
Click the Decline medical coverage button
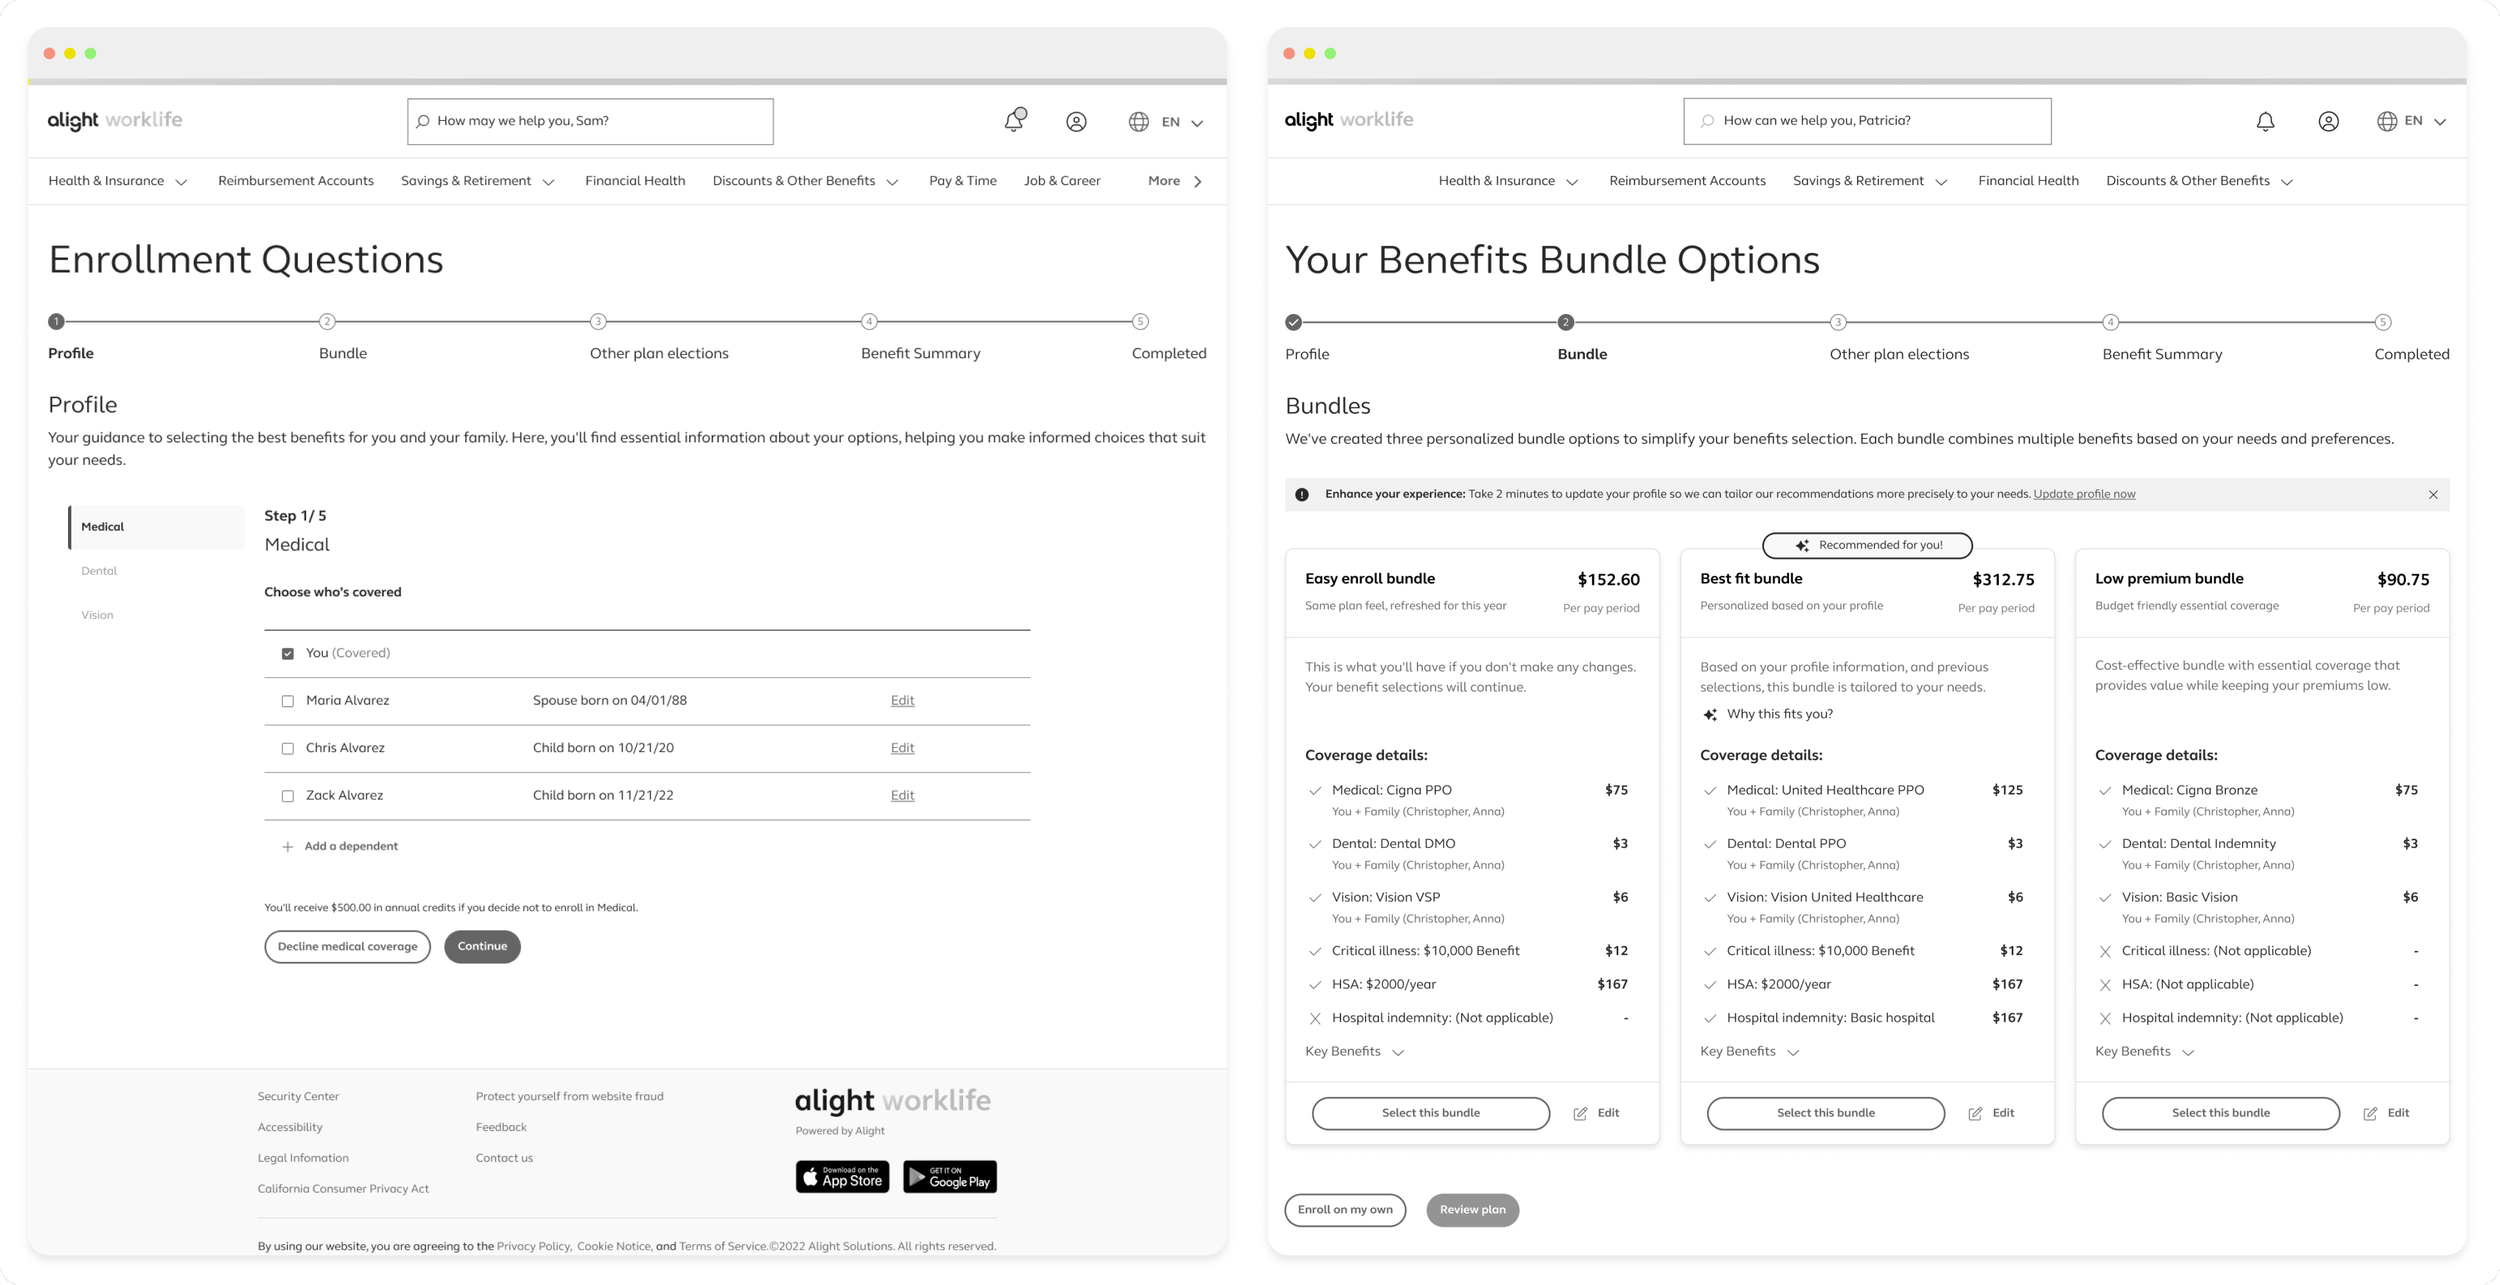347,946
